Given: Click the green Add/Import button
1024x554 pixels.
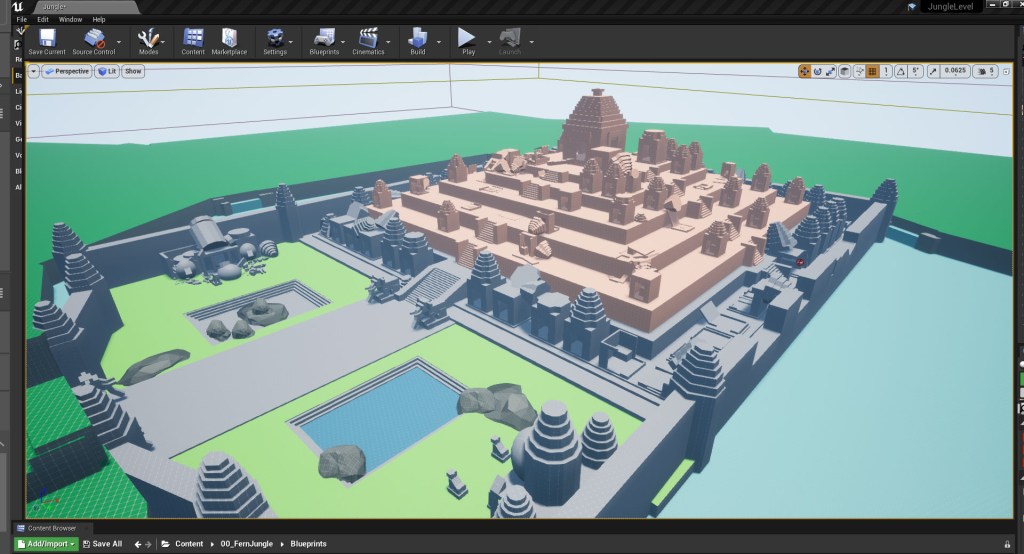Looking at the screenshot, I should pos(46,544).
